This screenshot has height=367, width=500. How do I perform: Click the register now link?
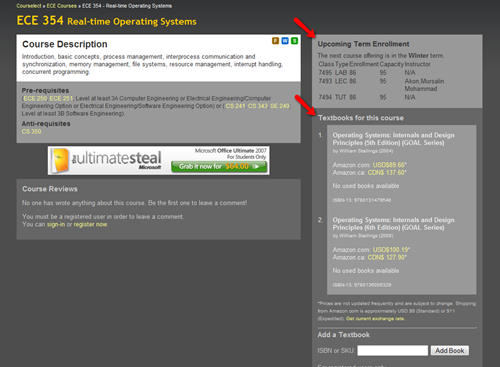click(90, 224)
